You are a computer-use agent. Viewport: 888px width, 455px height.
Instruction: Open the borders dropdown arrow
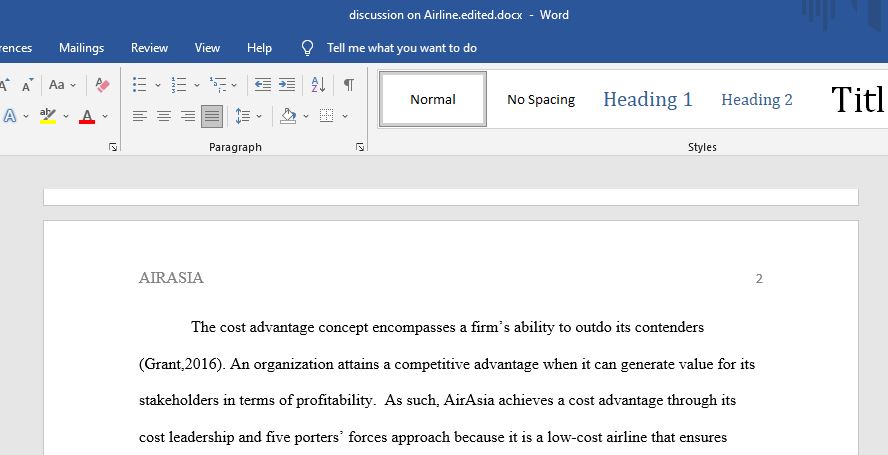(x=344, y=116)
